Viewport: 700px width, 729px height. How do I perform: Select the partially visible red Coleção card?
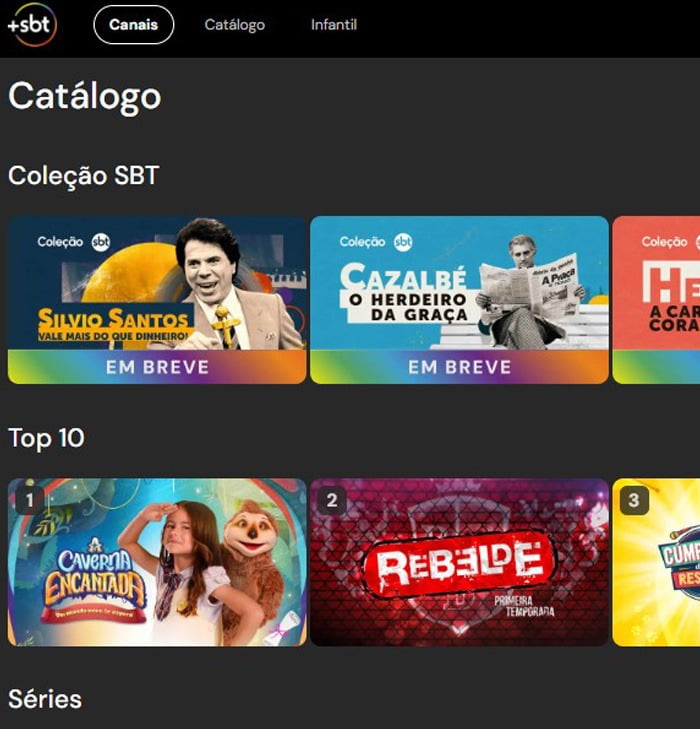pyautogui.click(x=656, y=300)
